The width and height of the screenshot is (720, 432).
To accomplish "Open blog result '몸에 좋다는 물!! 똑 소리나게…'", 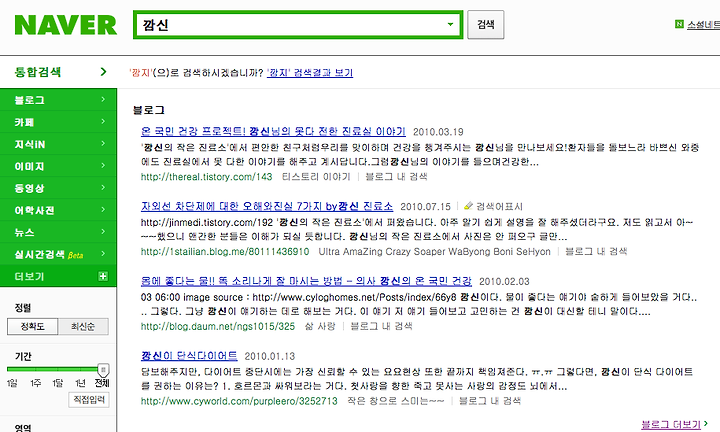I will point(306,281).
